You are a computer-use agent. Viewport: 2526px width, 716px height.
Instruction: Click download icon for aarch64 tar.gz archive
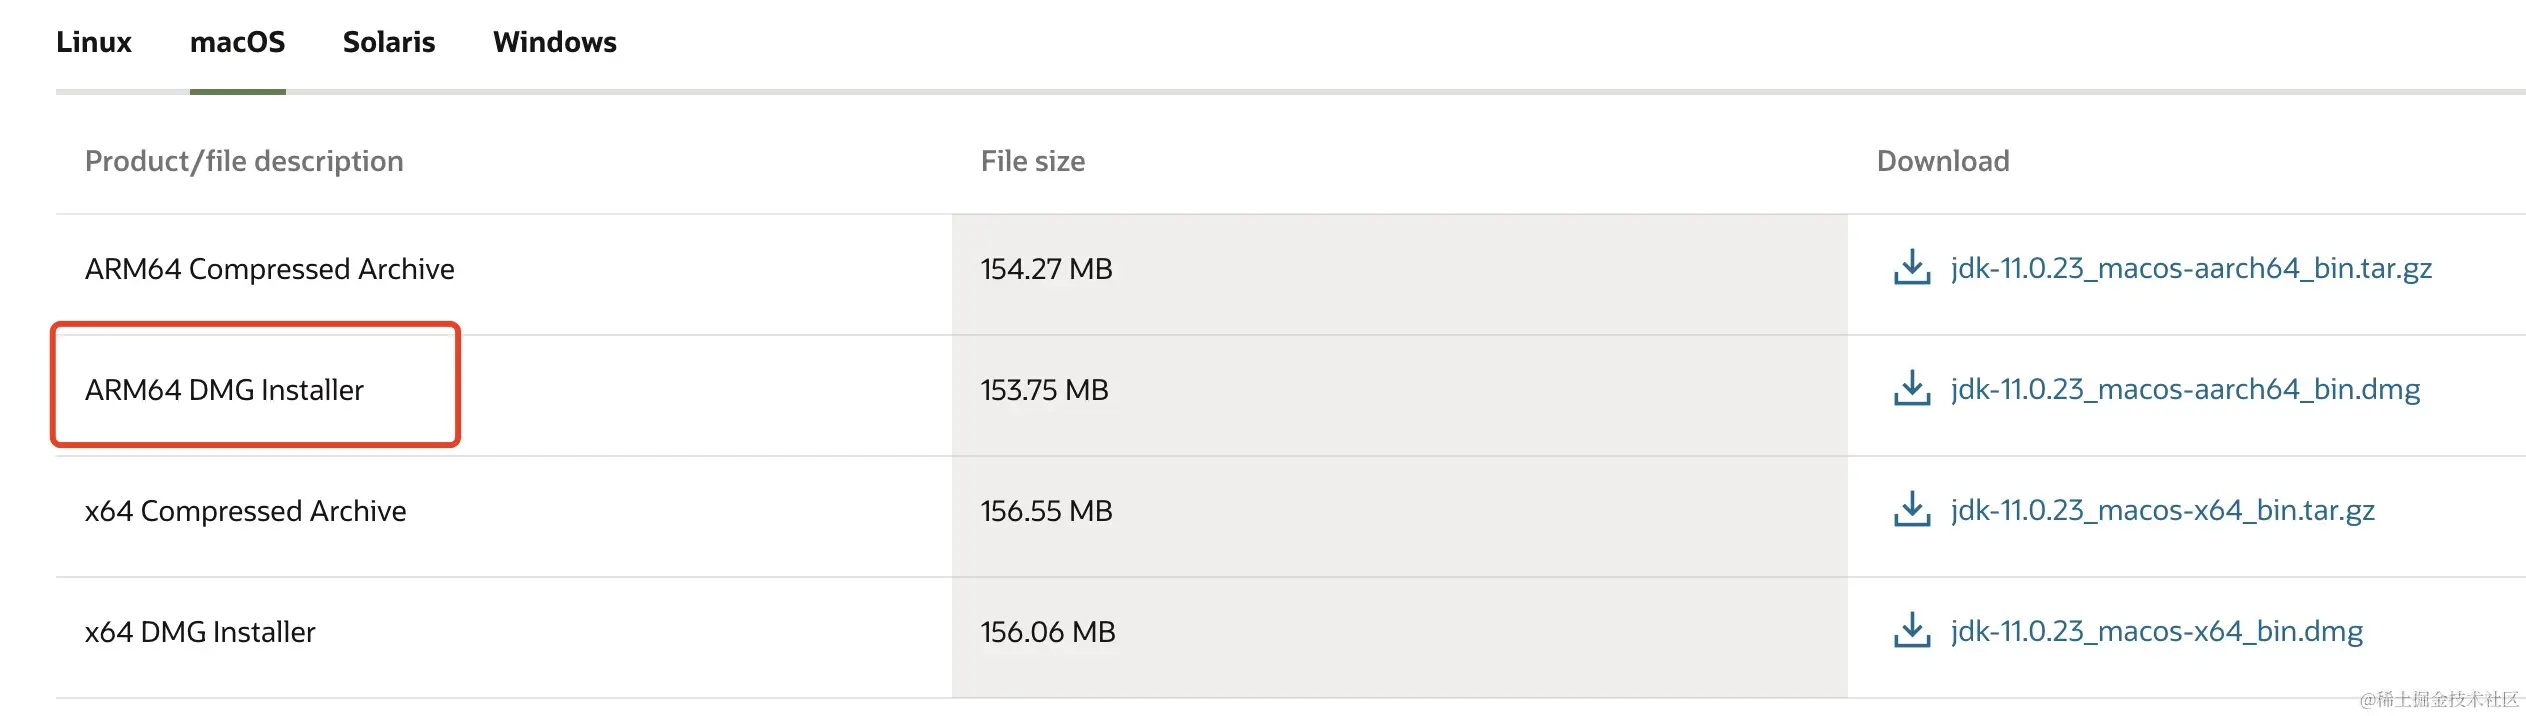point(1911,268)
